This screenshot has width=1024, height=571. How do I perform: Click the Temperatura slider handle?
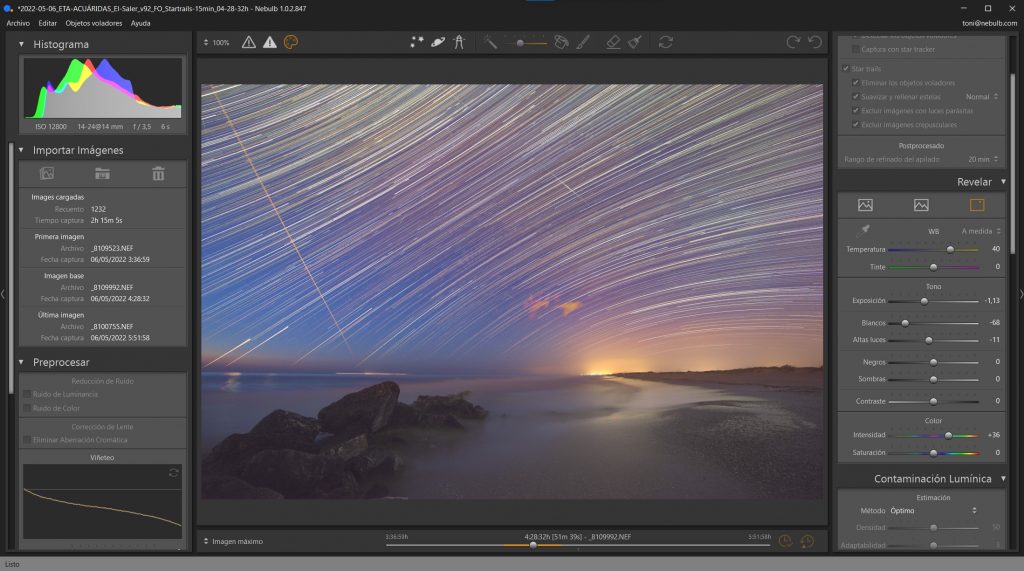[x=949, y=249]
